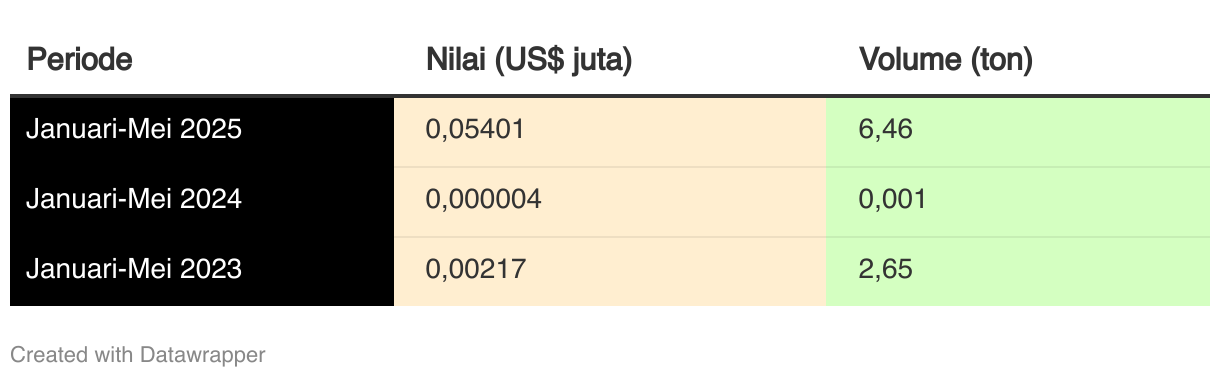Click the value 0,05401 in Nilai column
The width and height of the screenshot is (1220, 378).
point(475,129)
